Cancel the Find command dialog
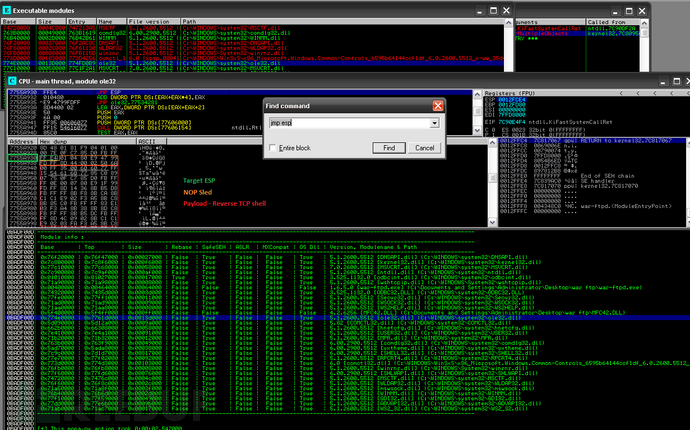The height and width of the screenshot is (430, 690). tap(423, 147)
